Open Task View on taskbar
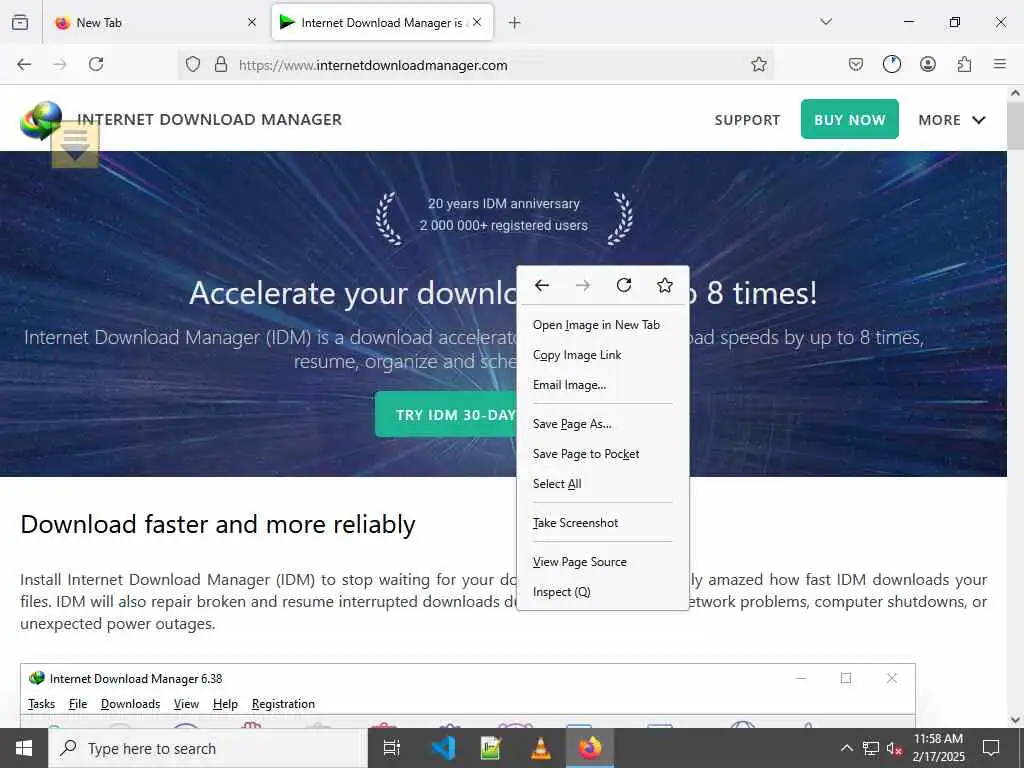Viewport: 1024px width, 768px height. [391, 748]
